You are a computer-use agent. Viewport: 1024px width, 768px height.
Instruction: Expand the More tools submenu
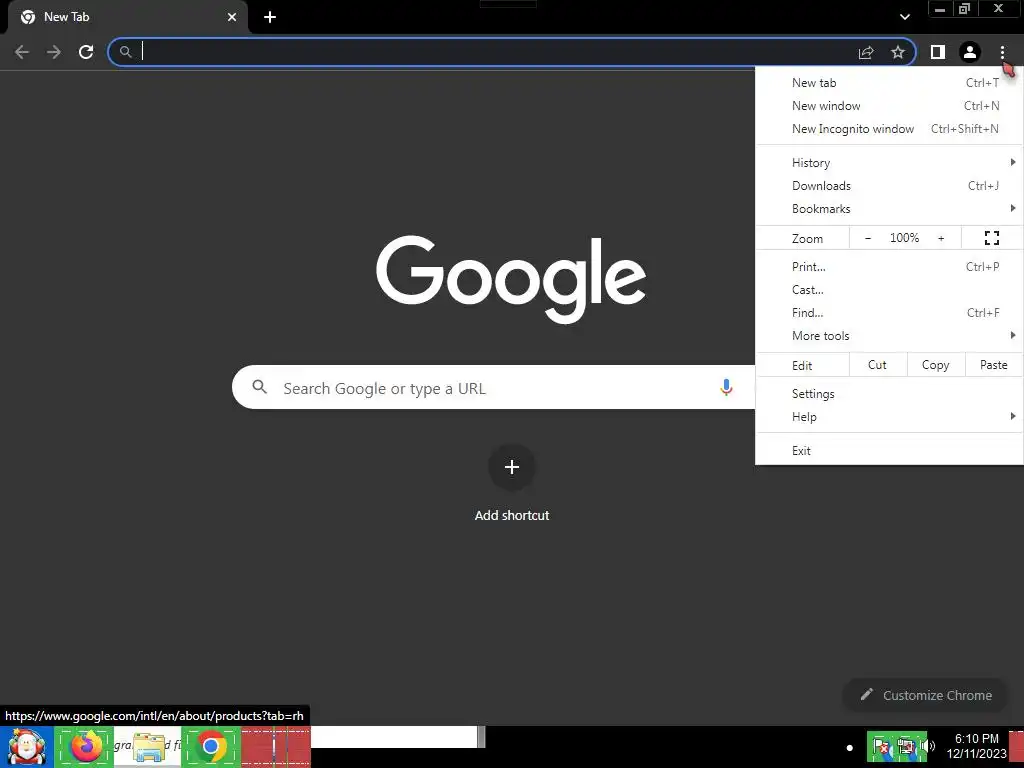pyautogui.click(x=889, y=336)
